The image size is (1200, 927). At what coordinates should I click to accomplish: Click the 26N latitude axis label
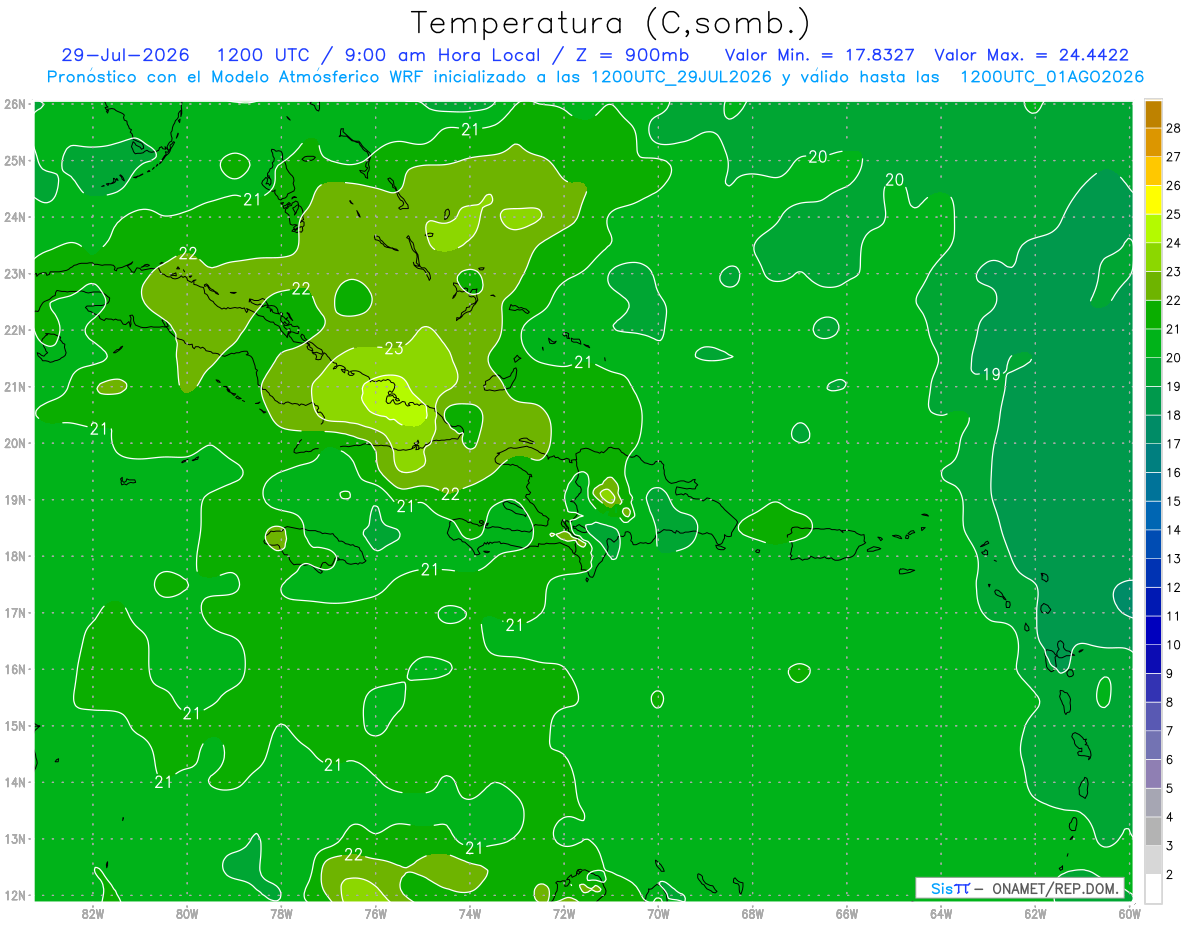point(14,104)
